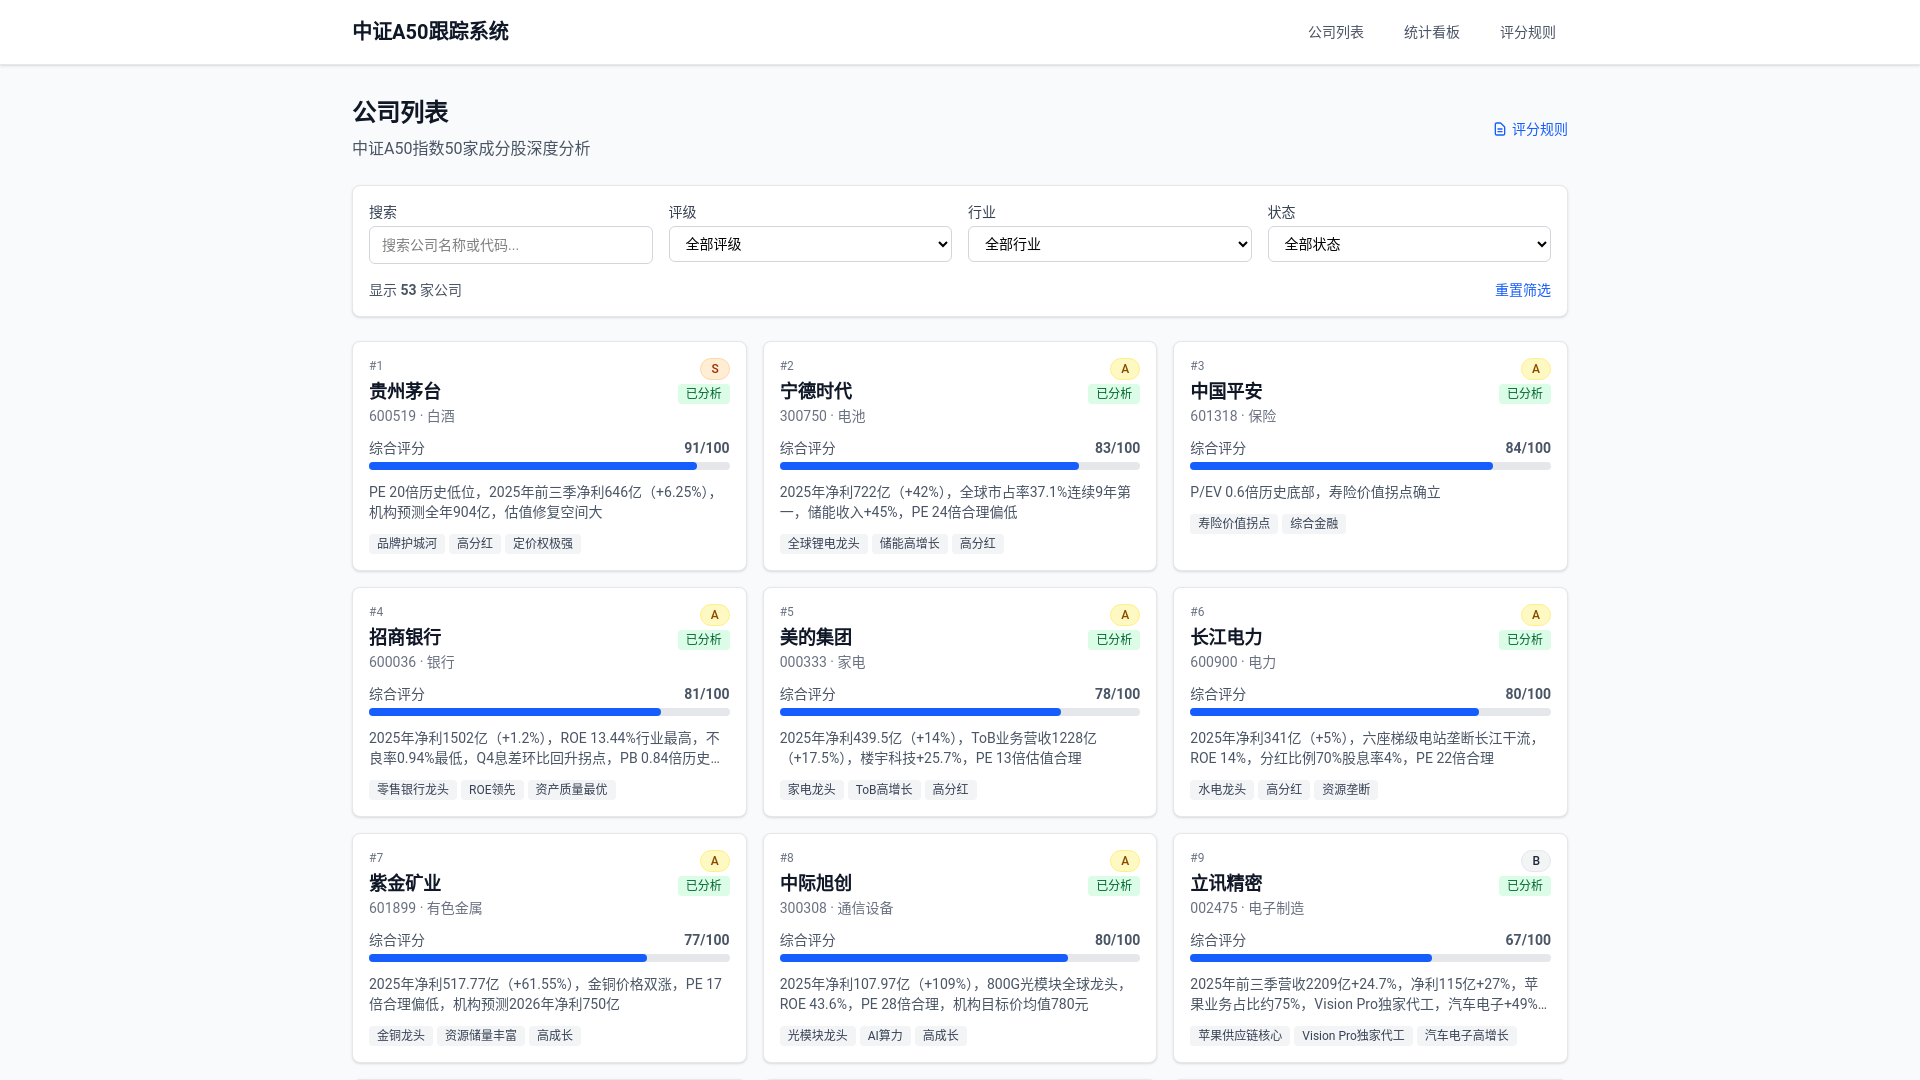Click the A rating badge on 中际旭创

1125,861
